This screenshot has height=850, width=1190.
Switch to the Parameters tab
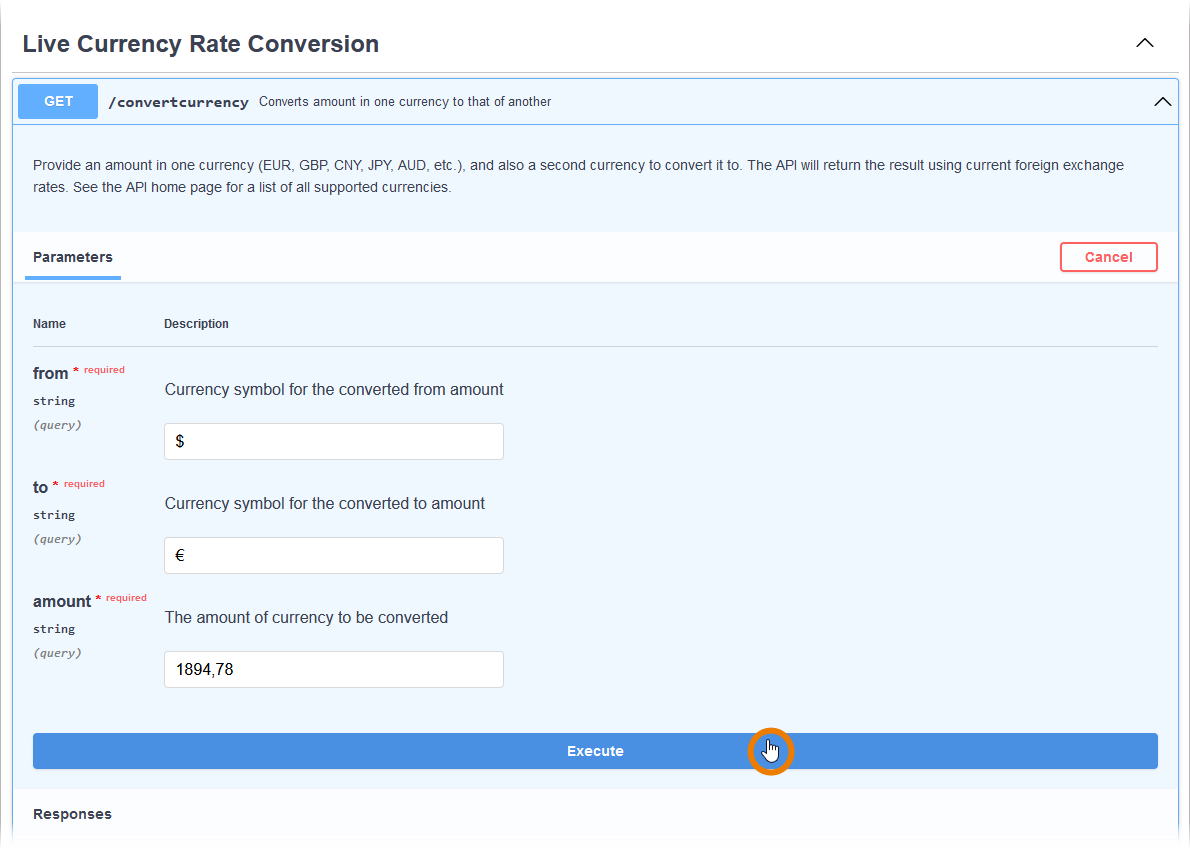[x=72, y=256]
